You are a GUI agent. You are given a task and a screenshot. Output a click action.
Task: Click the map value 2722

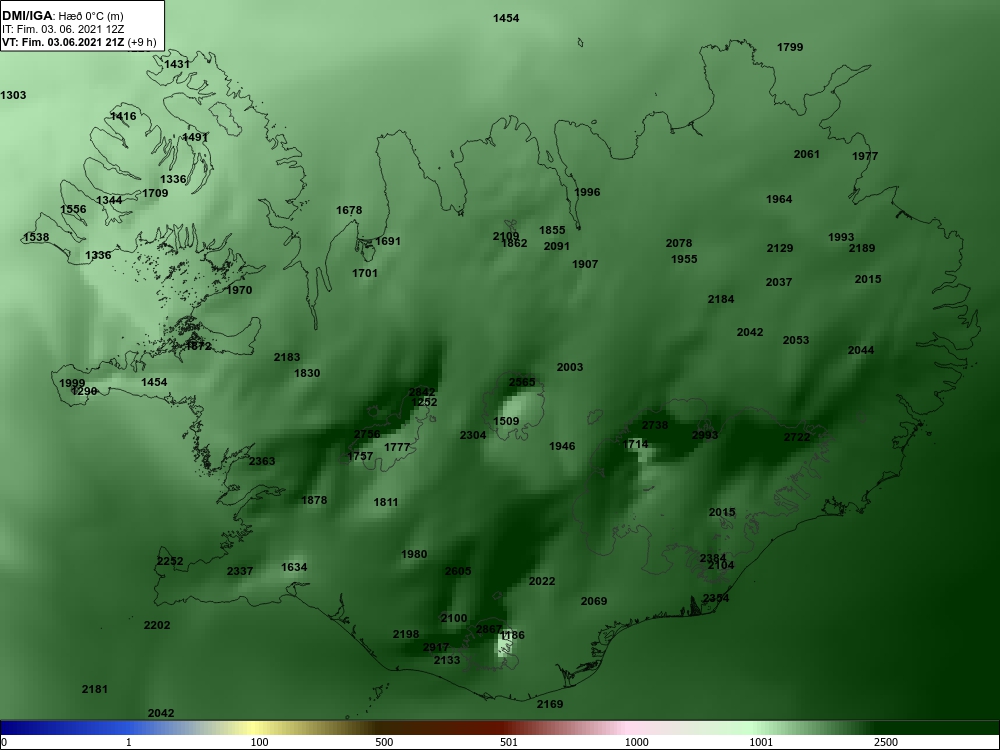(797, 437)
